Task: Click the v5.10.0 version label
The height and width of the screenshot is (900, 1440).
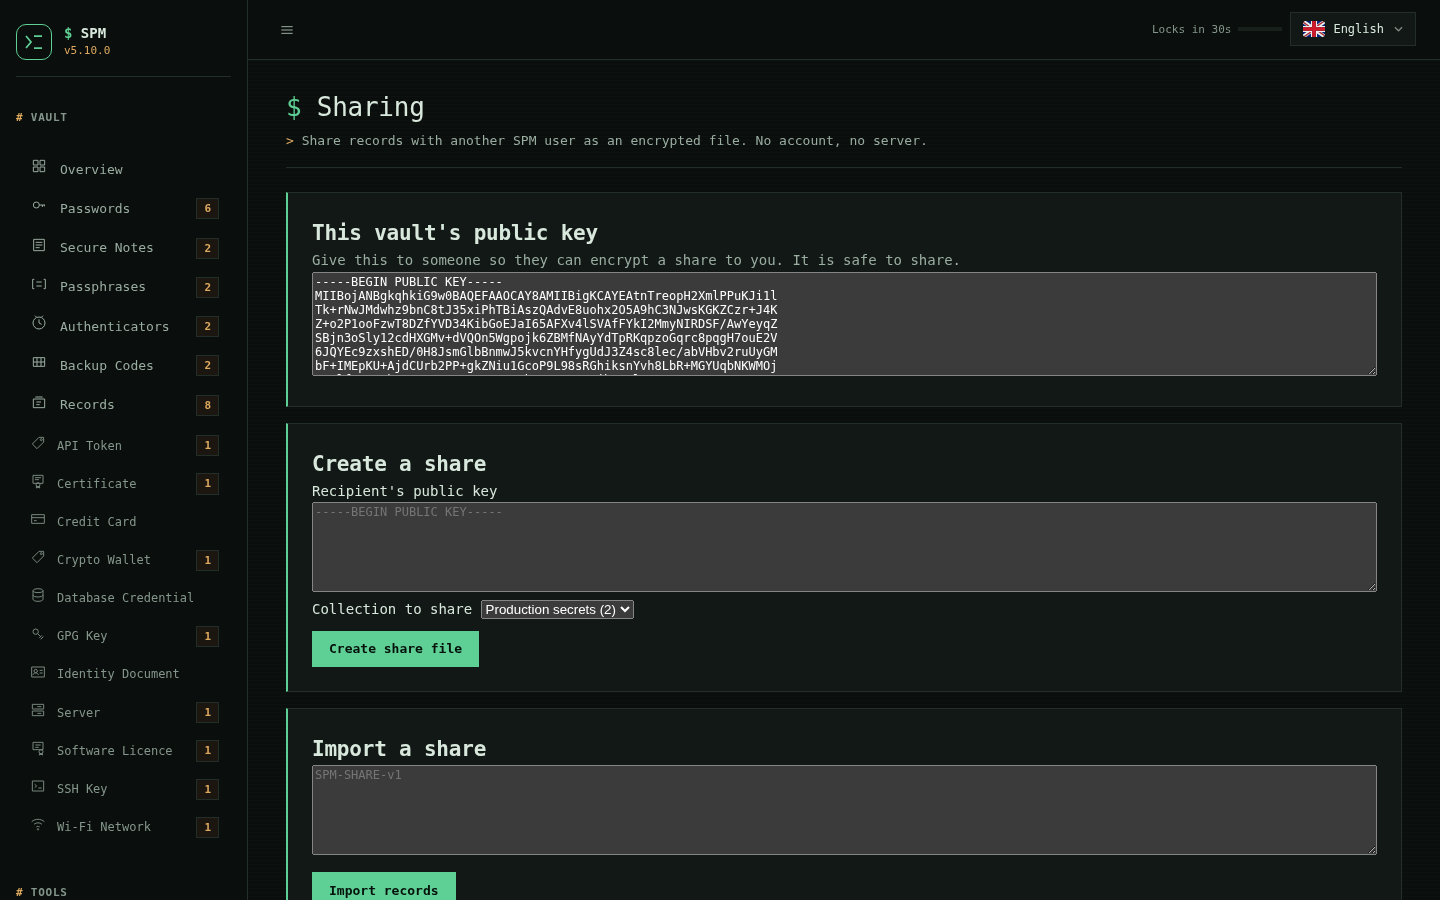Action: [87, 50]
